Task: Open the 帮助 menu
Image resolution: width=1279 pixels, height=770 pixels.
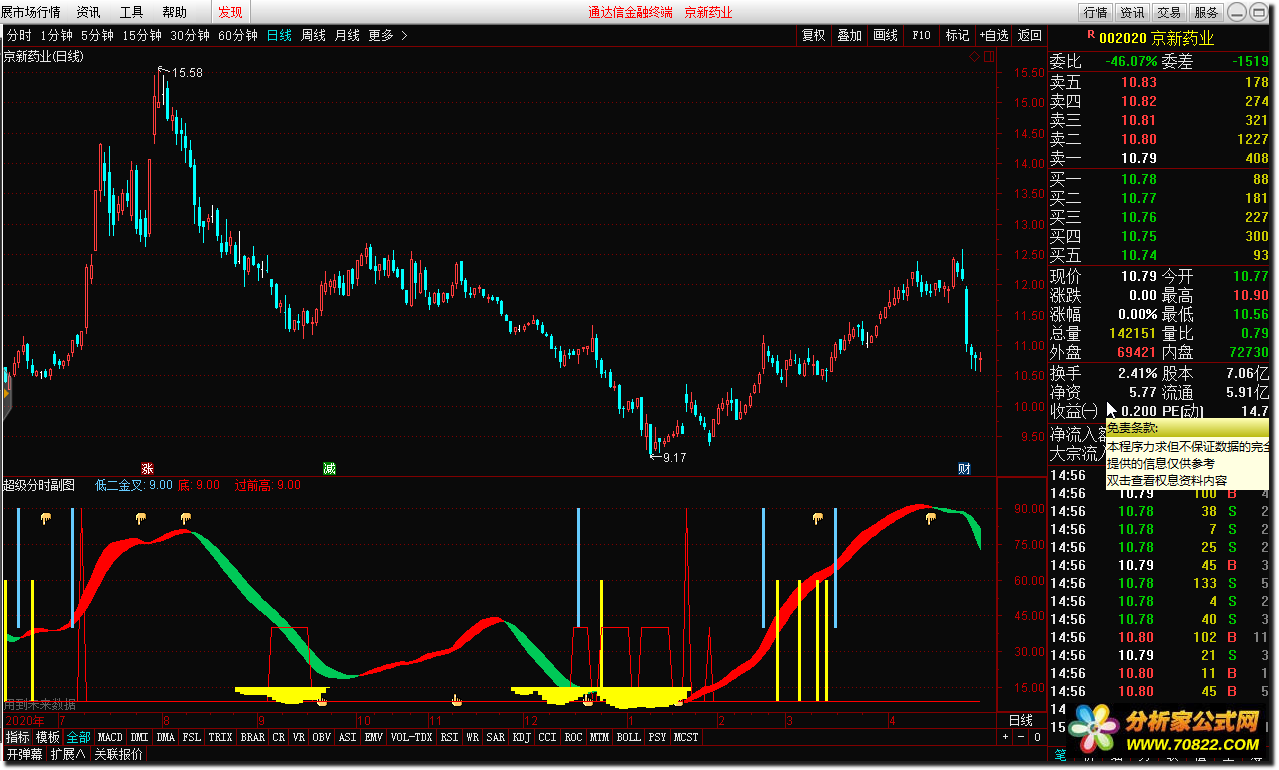Action: click(174, 12)
